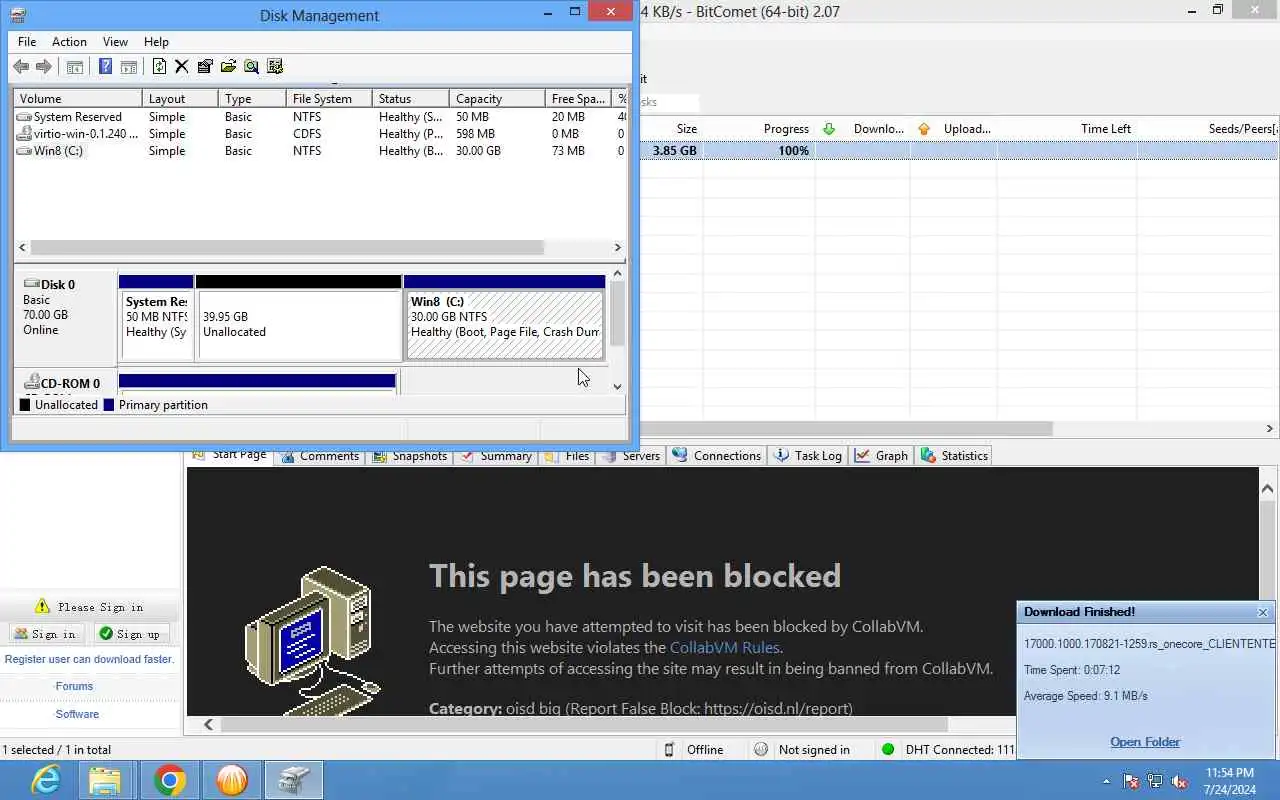Click the File System column header
Image resolution: width=1280 pixels, height=800 pixels.
329,99
